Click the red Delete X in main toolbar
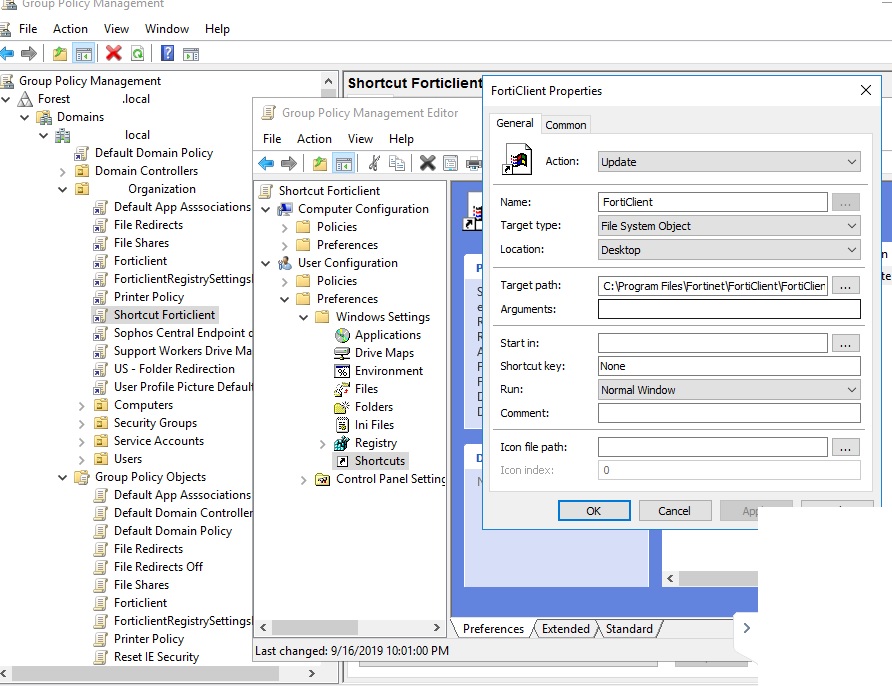This screenshot has width=892, height=686. (x=113, y=53)
